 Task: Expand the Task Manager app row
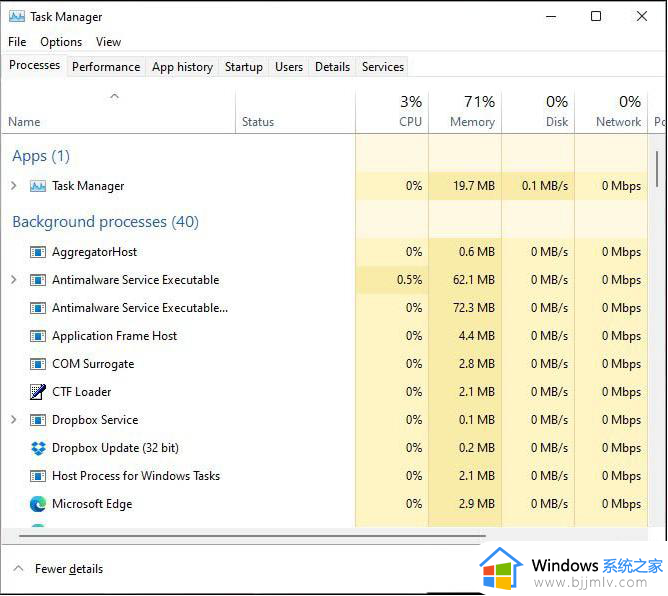coord(14,186)
